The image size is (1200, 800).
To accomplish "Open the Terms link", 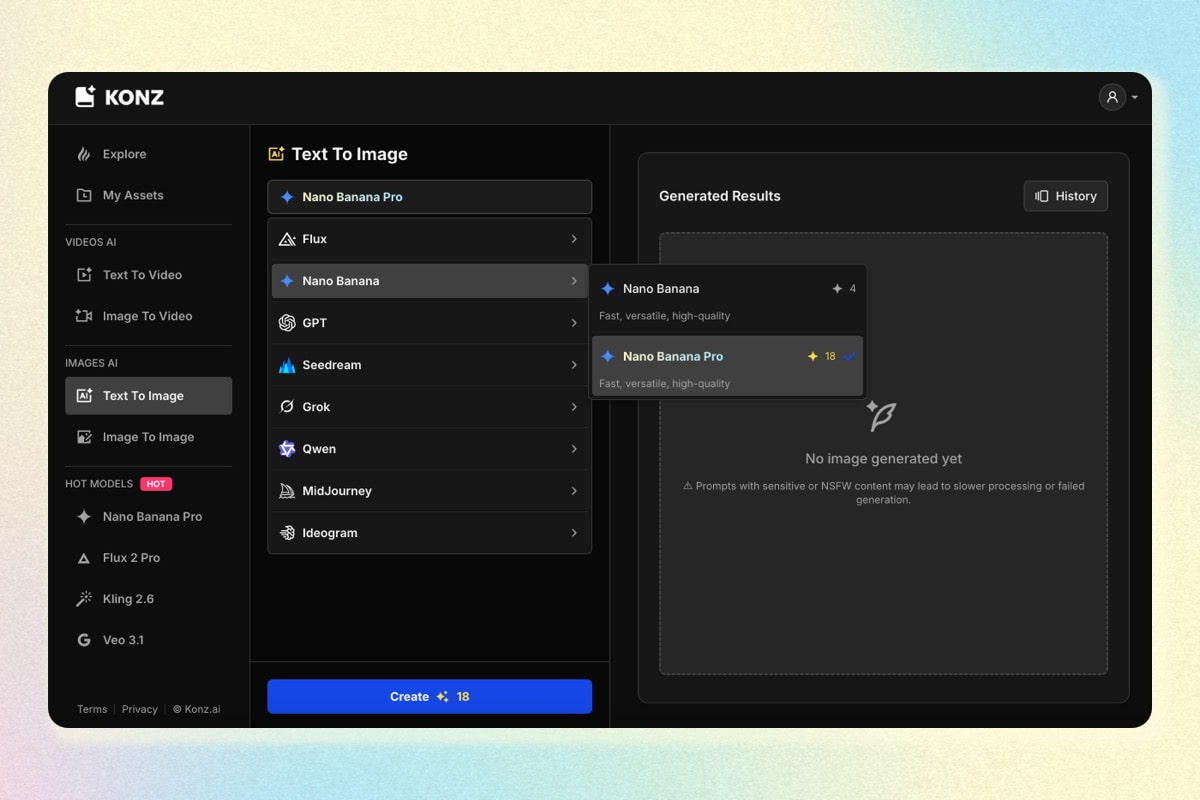I will click(92, 709).
